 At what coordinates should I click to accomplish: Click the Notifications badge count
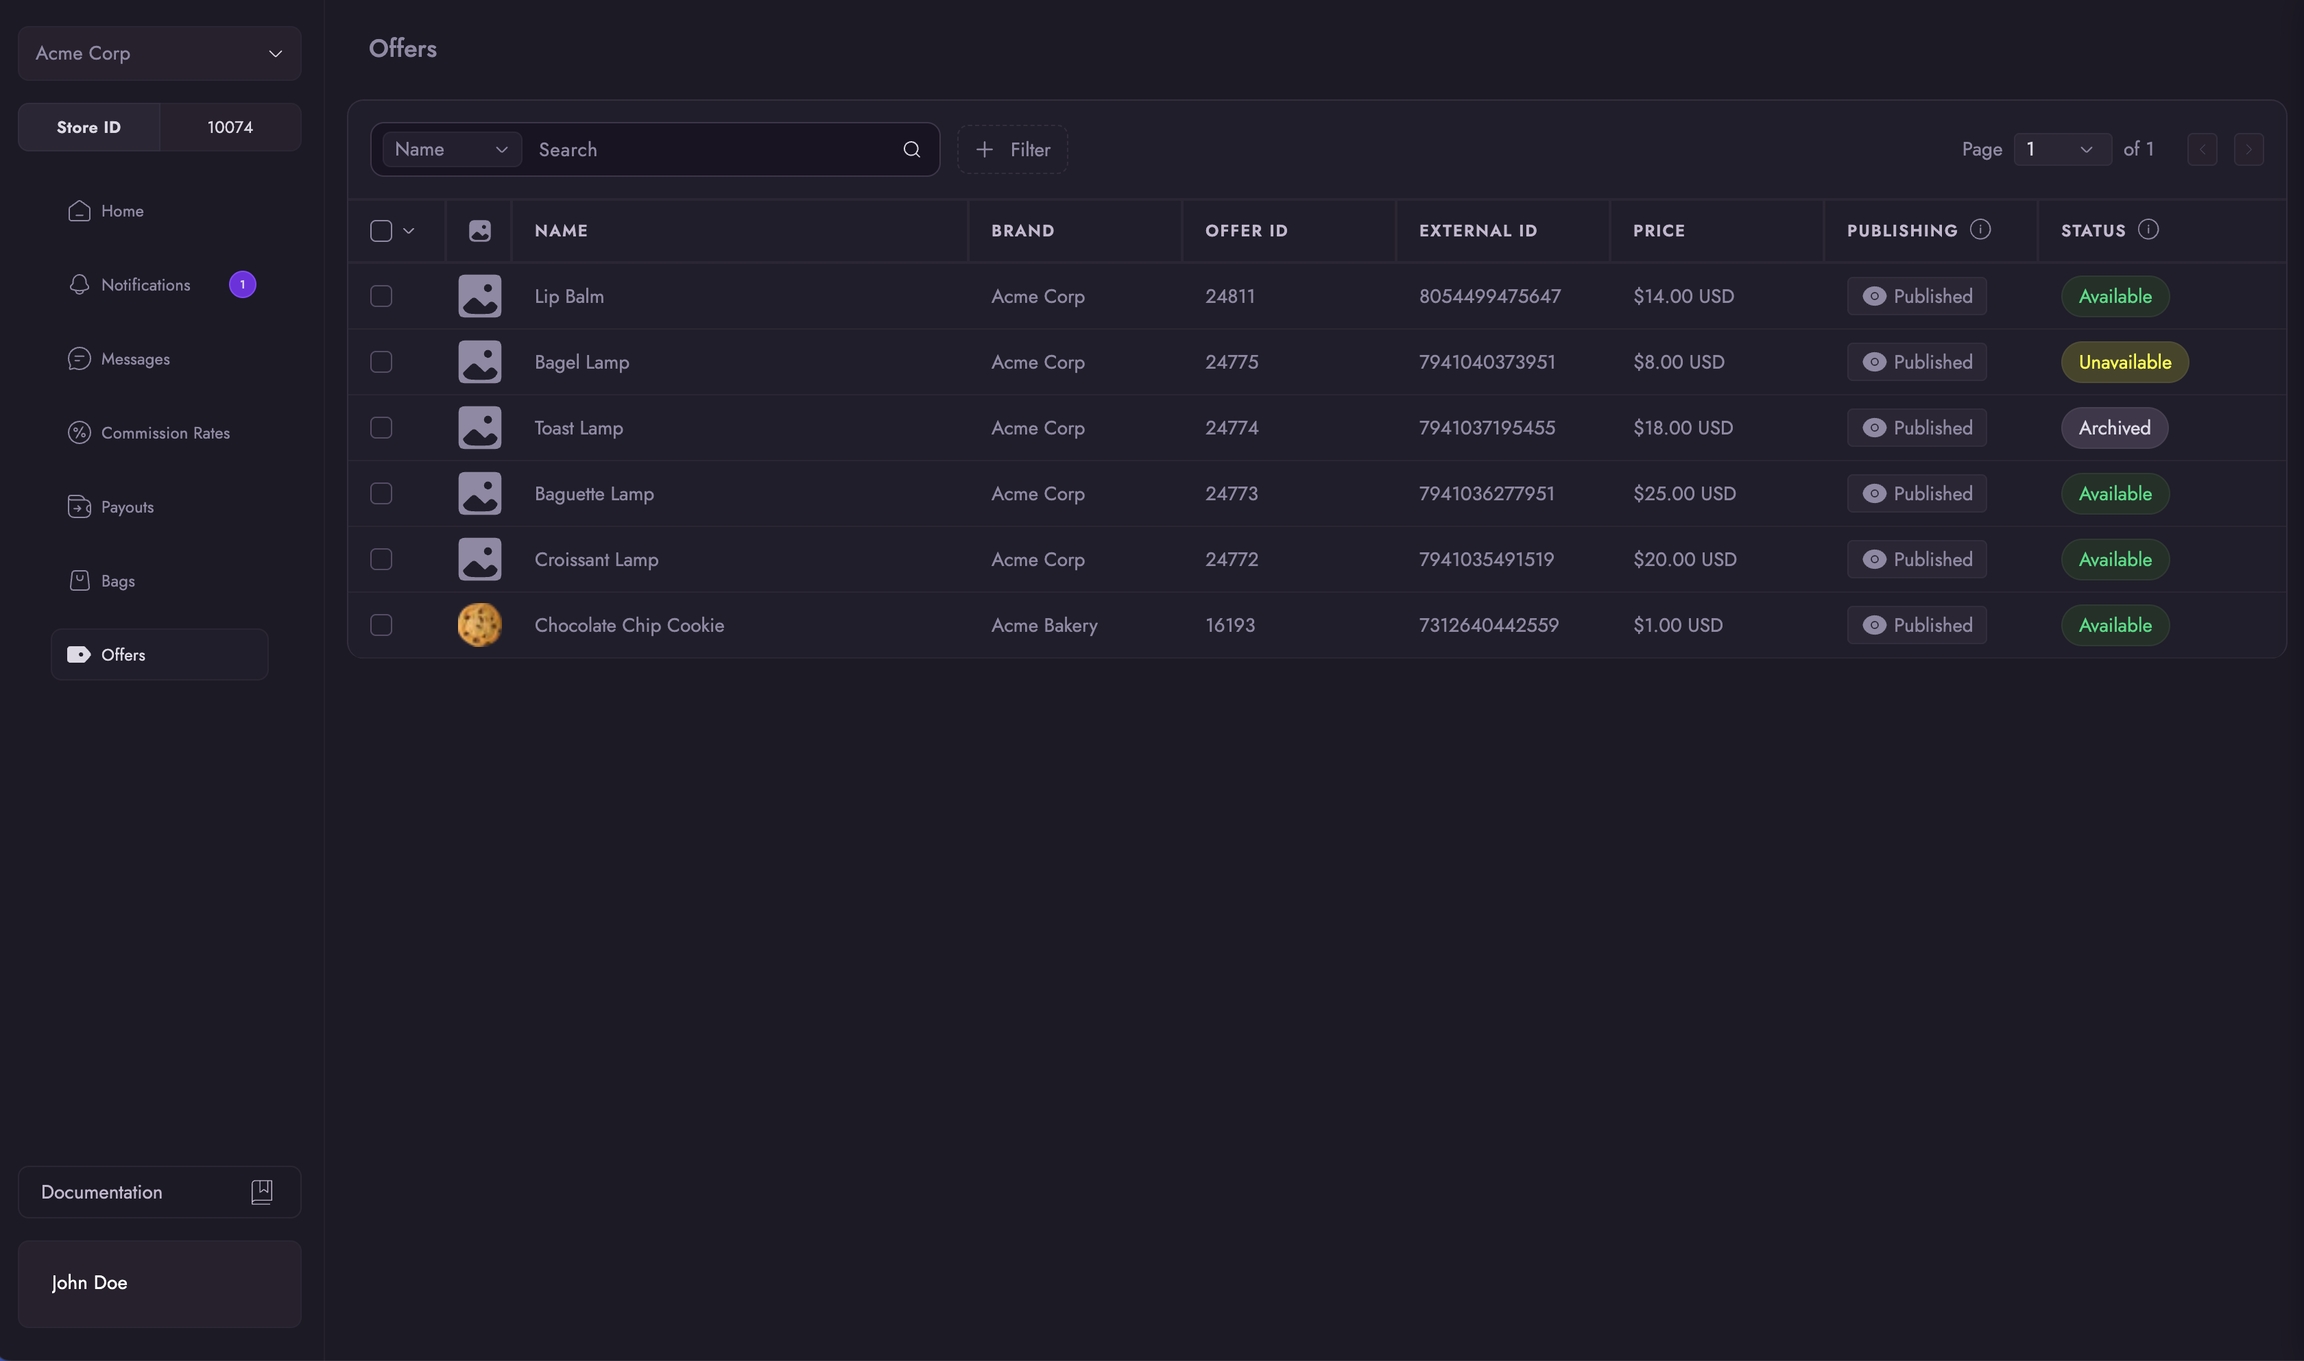242,285
